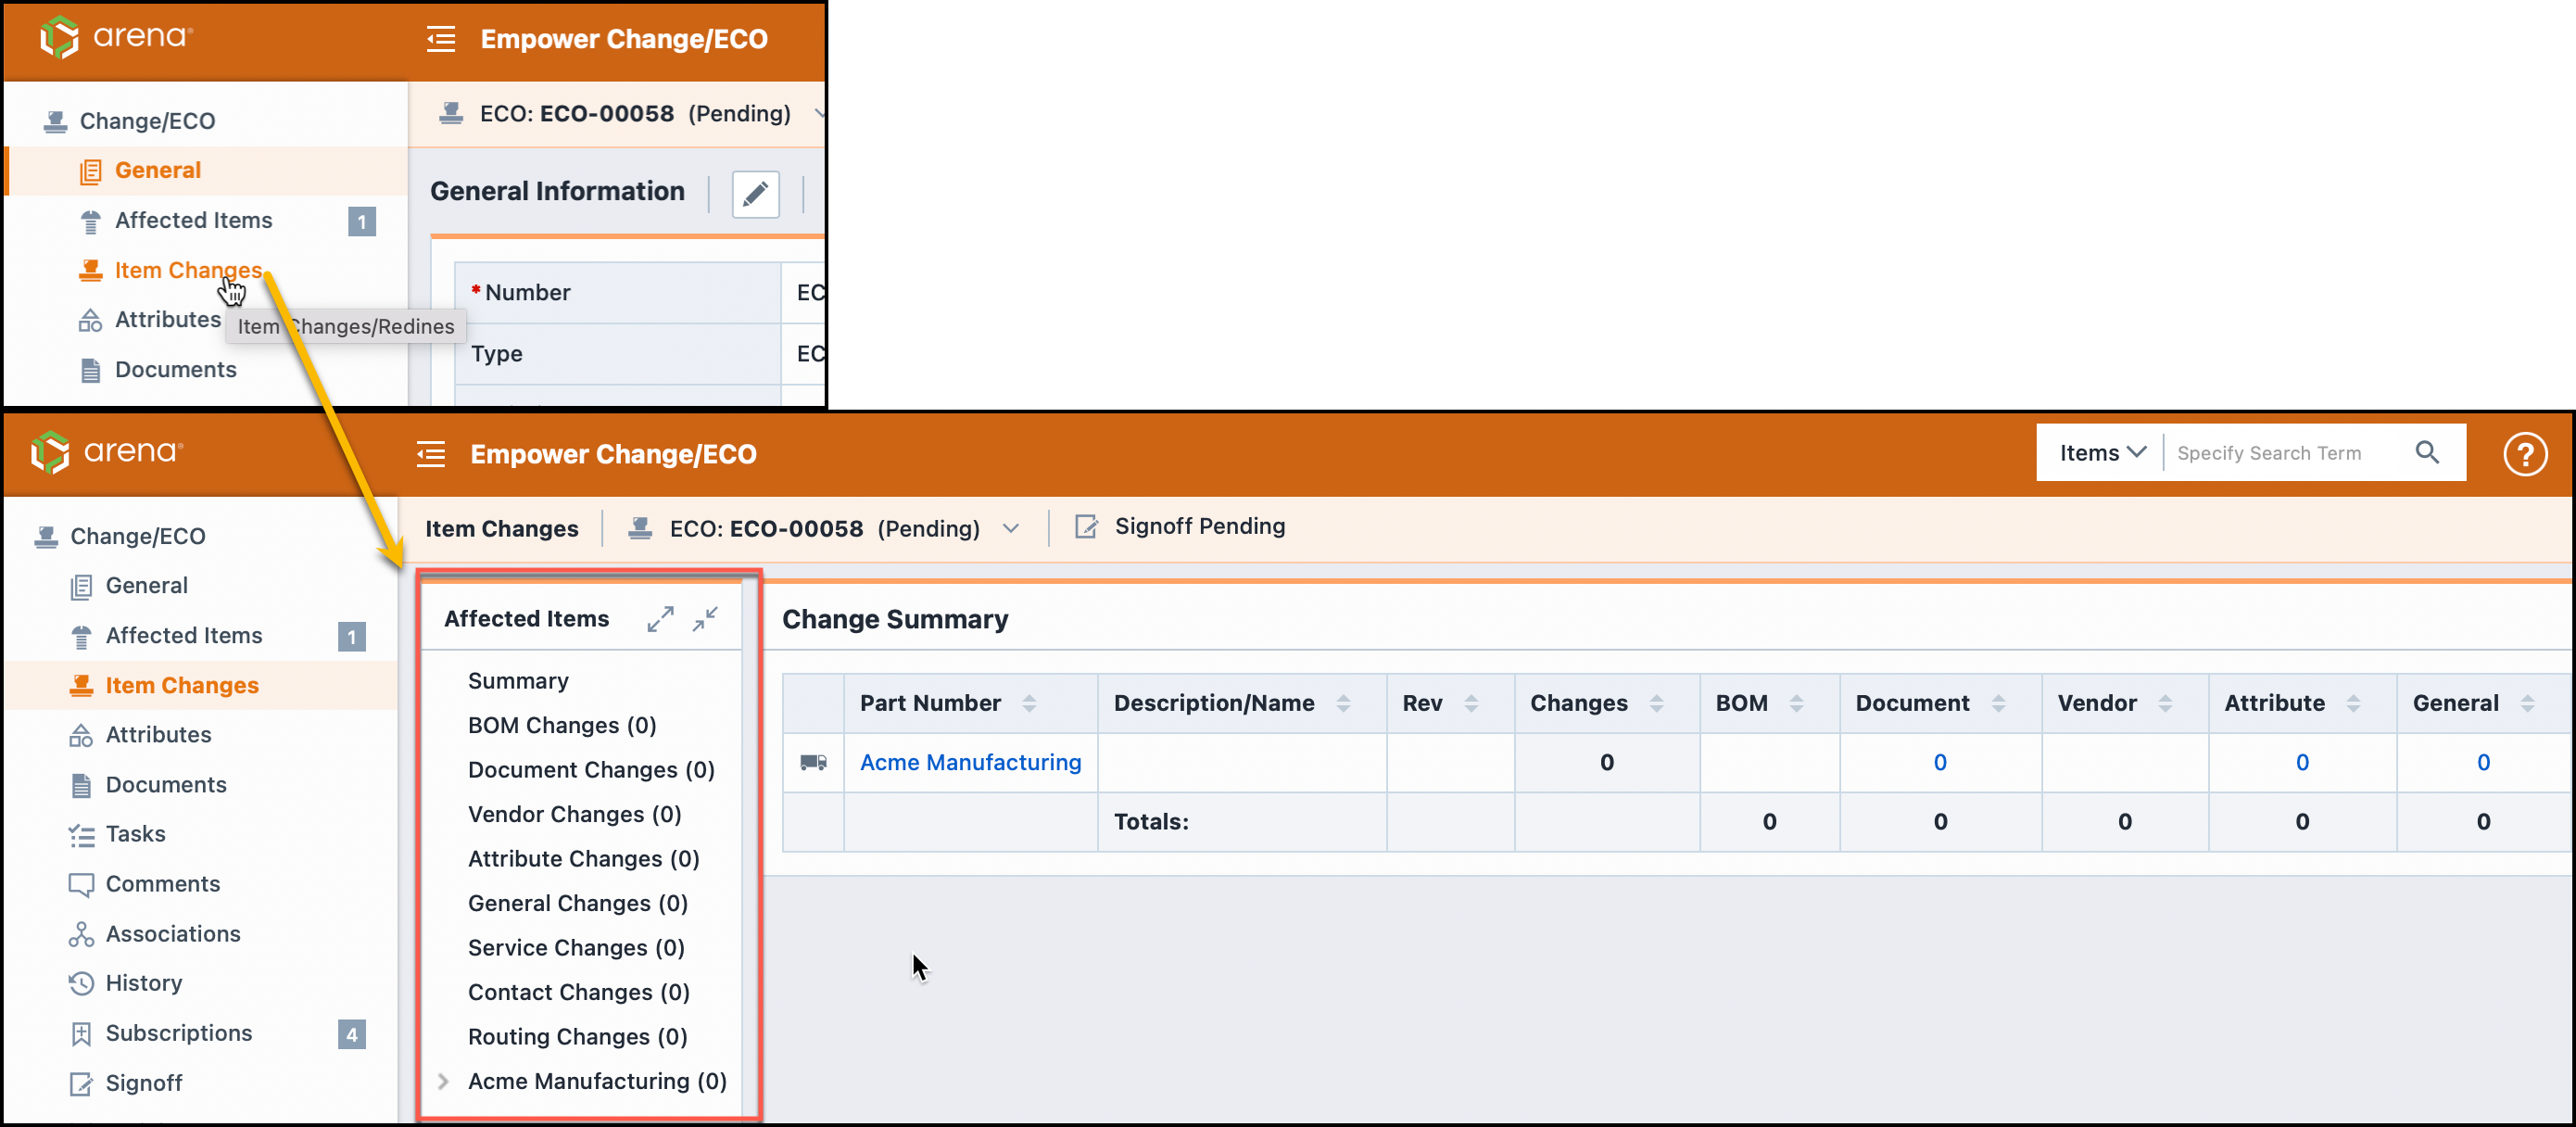This screenshot has width=2576, height=1127.
Task: Toggle the navigation menu icon in bottom window
Action: coord(431,454)
